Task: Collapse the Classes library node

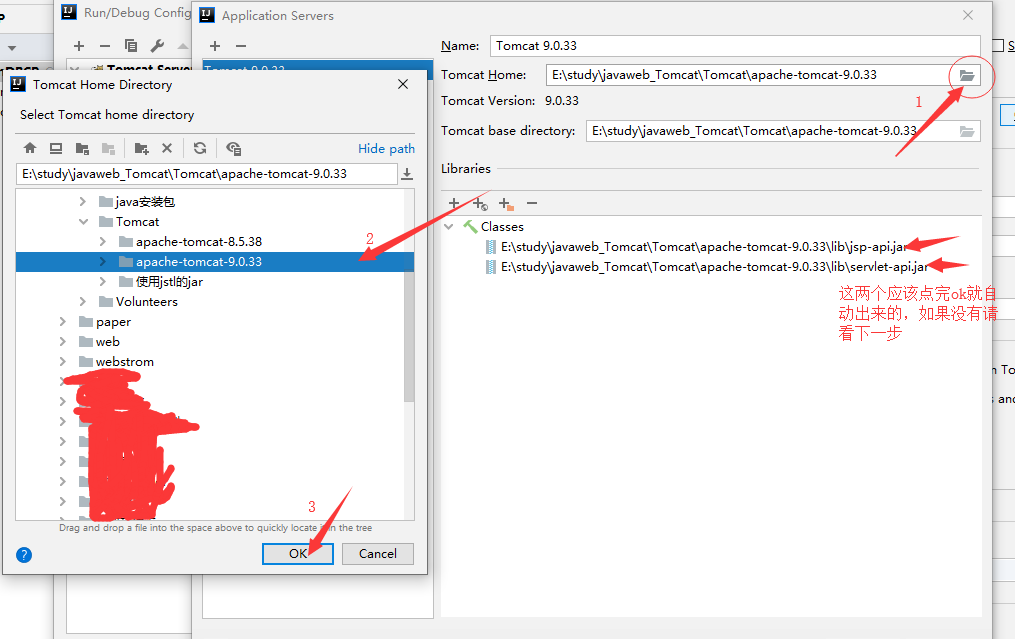Action: [449, 227]
